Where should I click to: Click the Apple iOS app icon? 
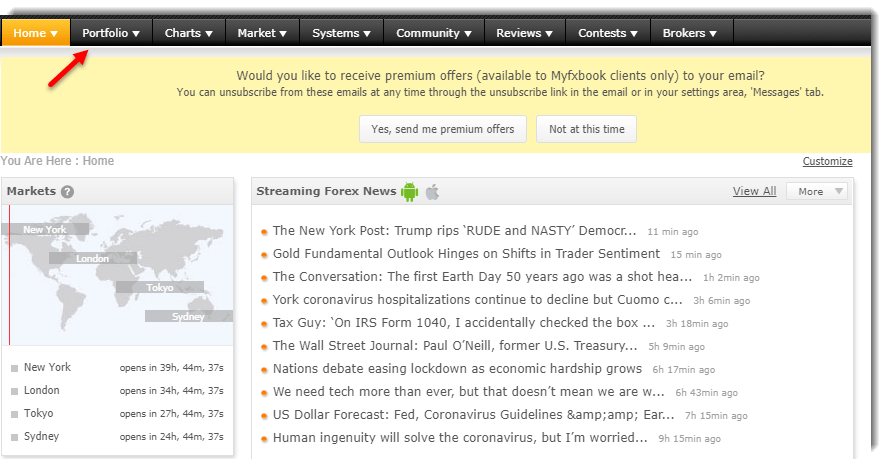[x=432, y=191]
